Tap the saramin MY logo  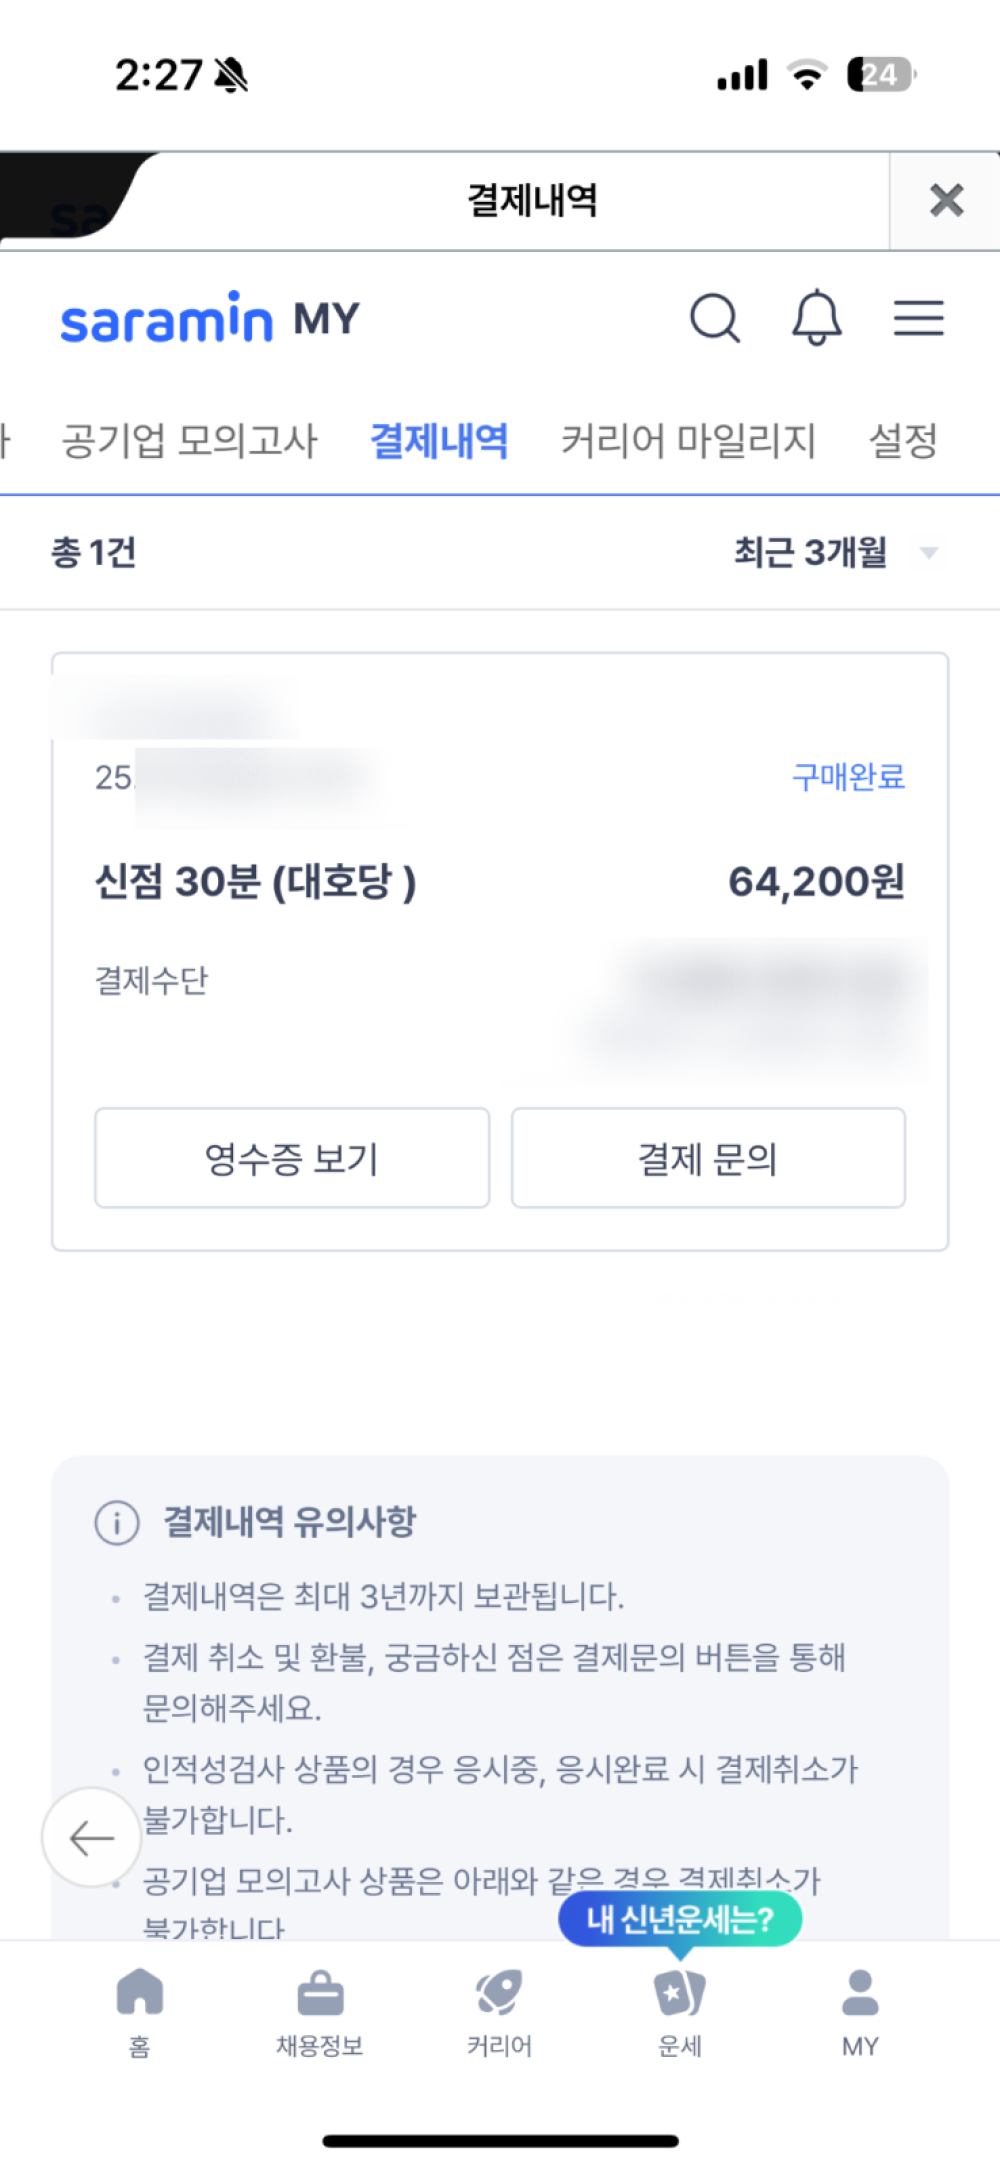point(210,319)
